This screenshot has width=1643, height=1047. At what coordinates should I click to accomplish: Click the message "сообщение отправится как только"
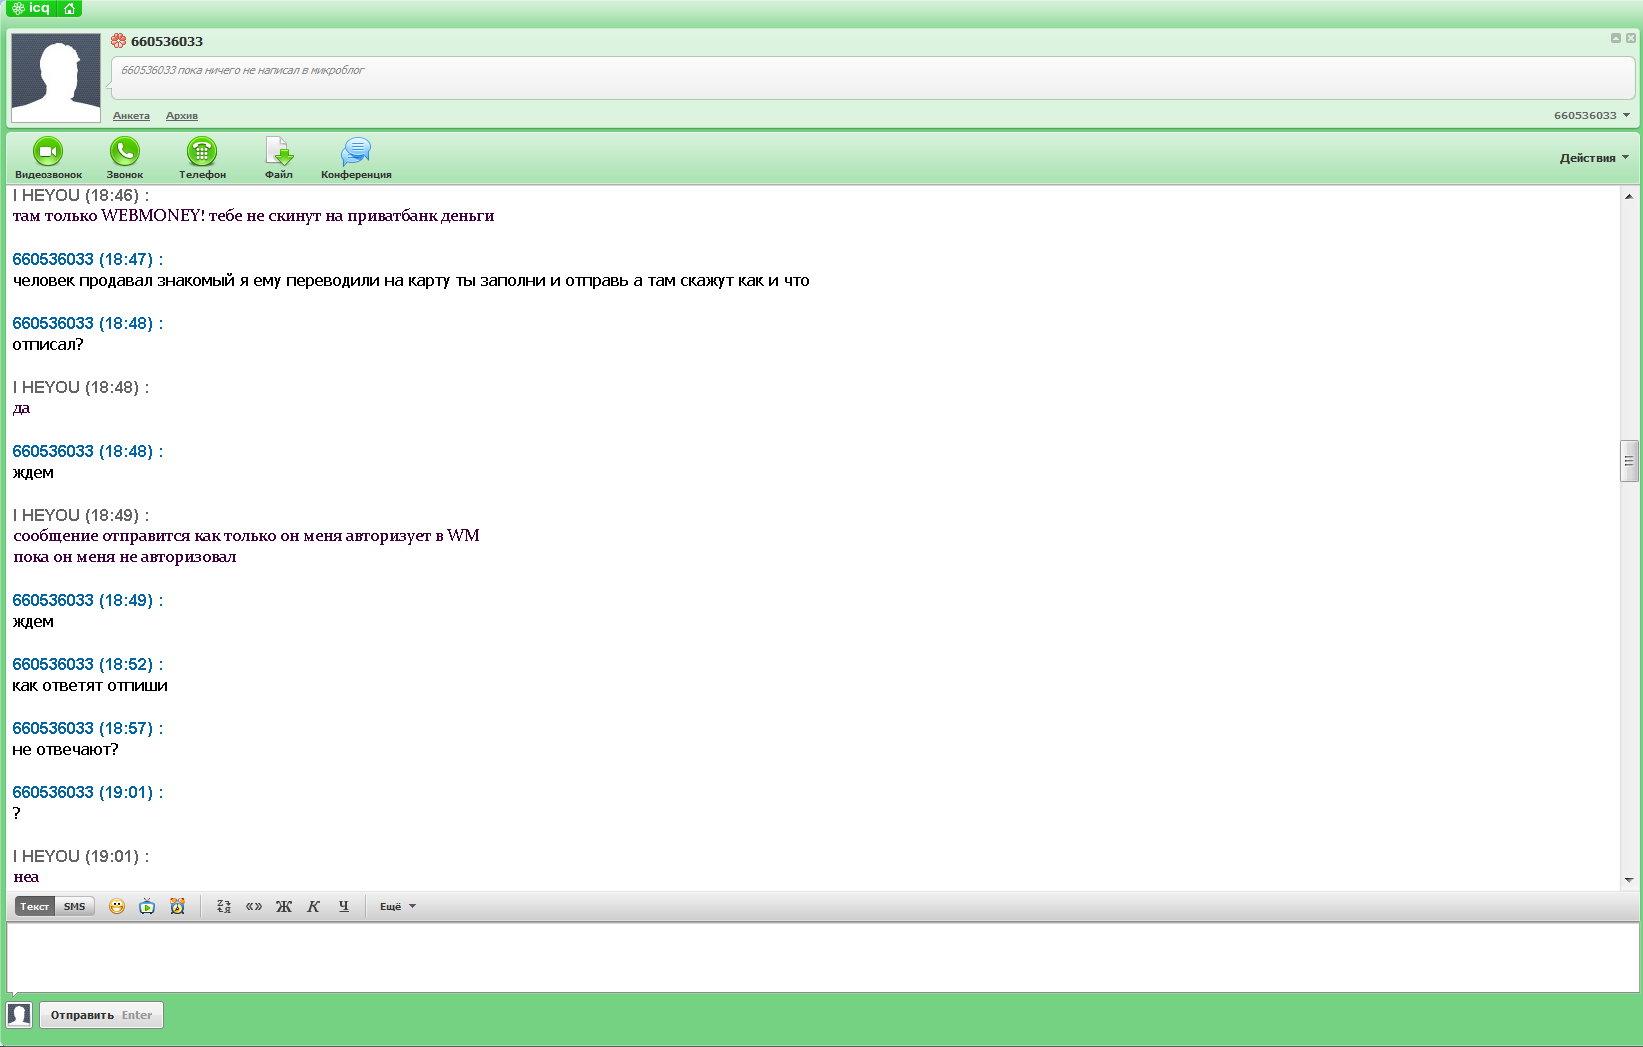[246, 536]
